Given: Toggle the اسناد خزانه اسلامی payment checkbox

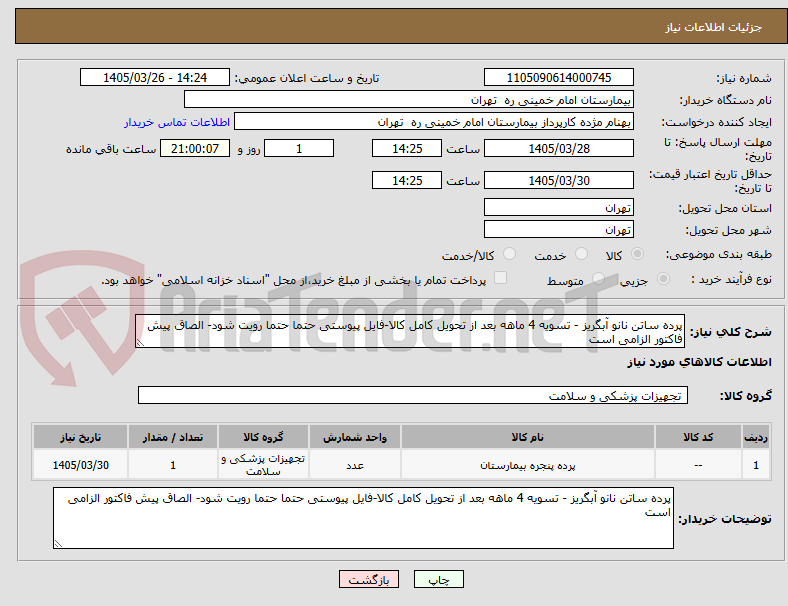Looking at the screenshot, I should [501, 278].
